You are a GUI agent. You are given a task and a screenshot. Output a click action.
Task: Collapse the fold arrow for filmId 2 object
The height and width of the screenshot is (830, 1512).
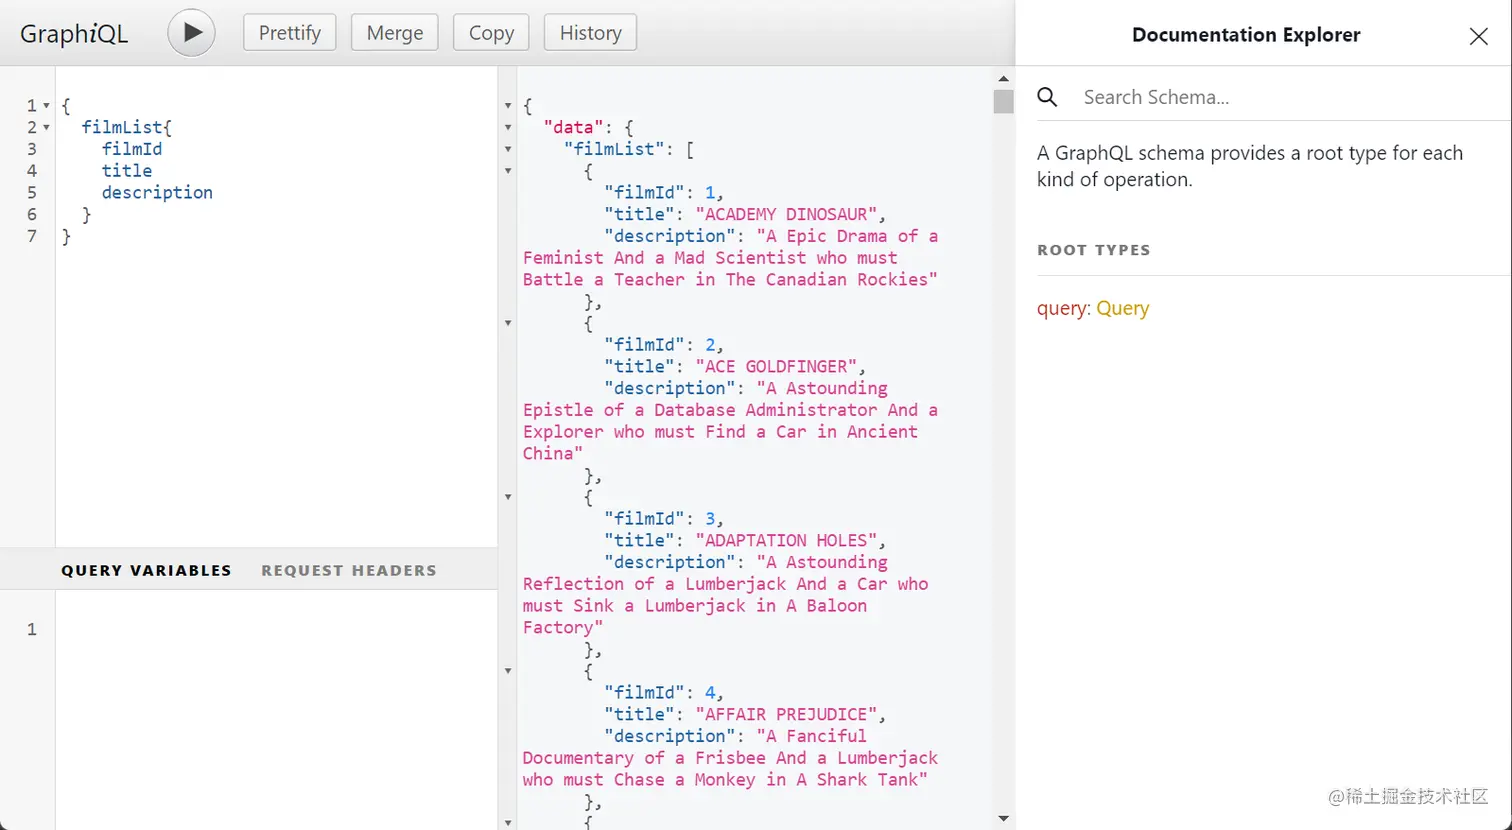(x=508, y=323)
